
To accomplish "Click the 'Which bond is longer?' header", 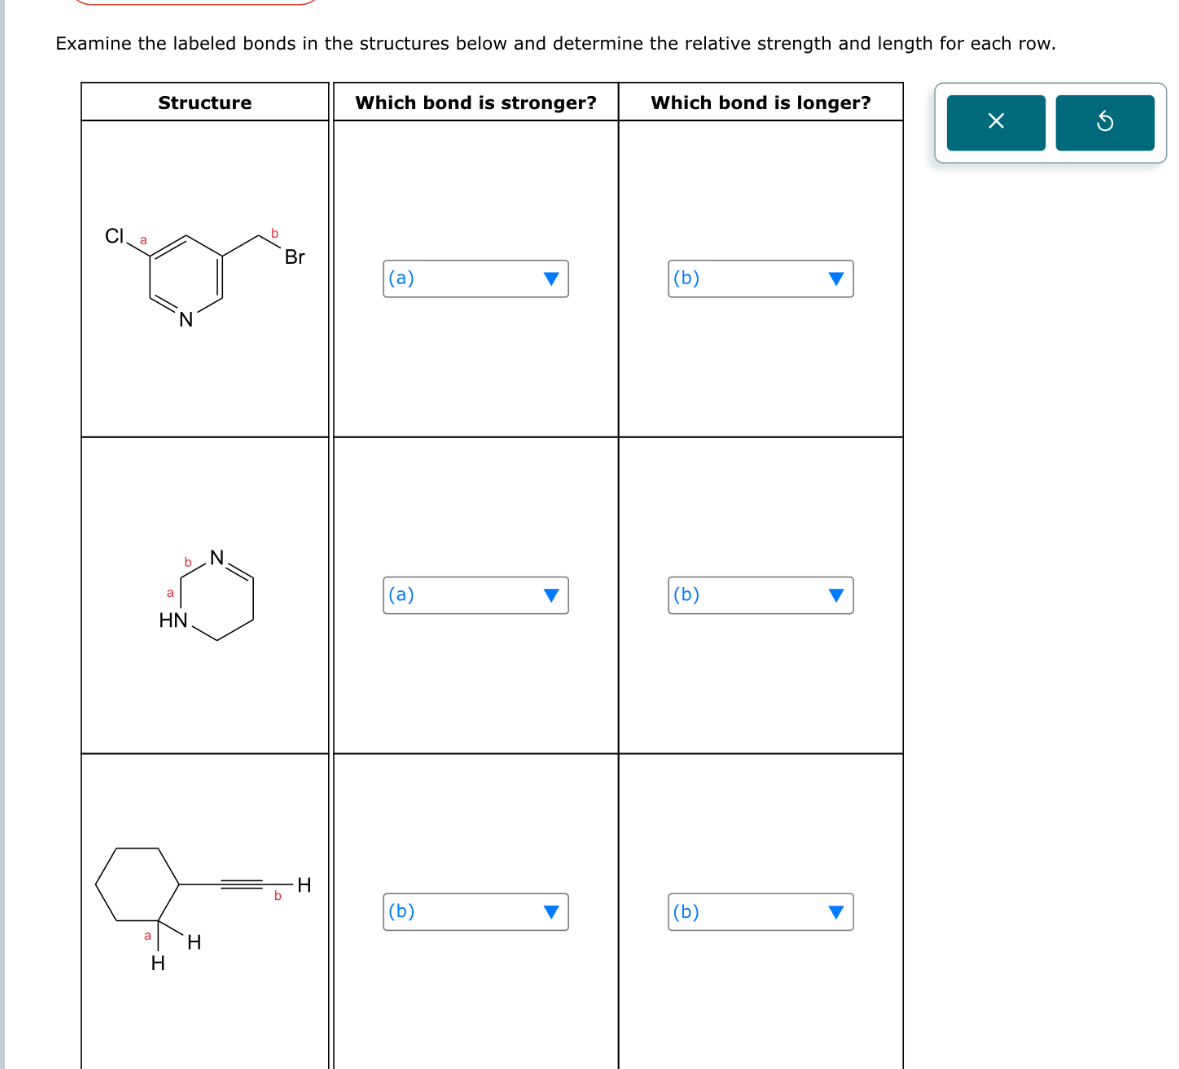I will tap(761, 102).
